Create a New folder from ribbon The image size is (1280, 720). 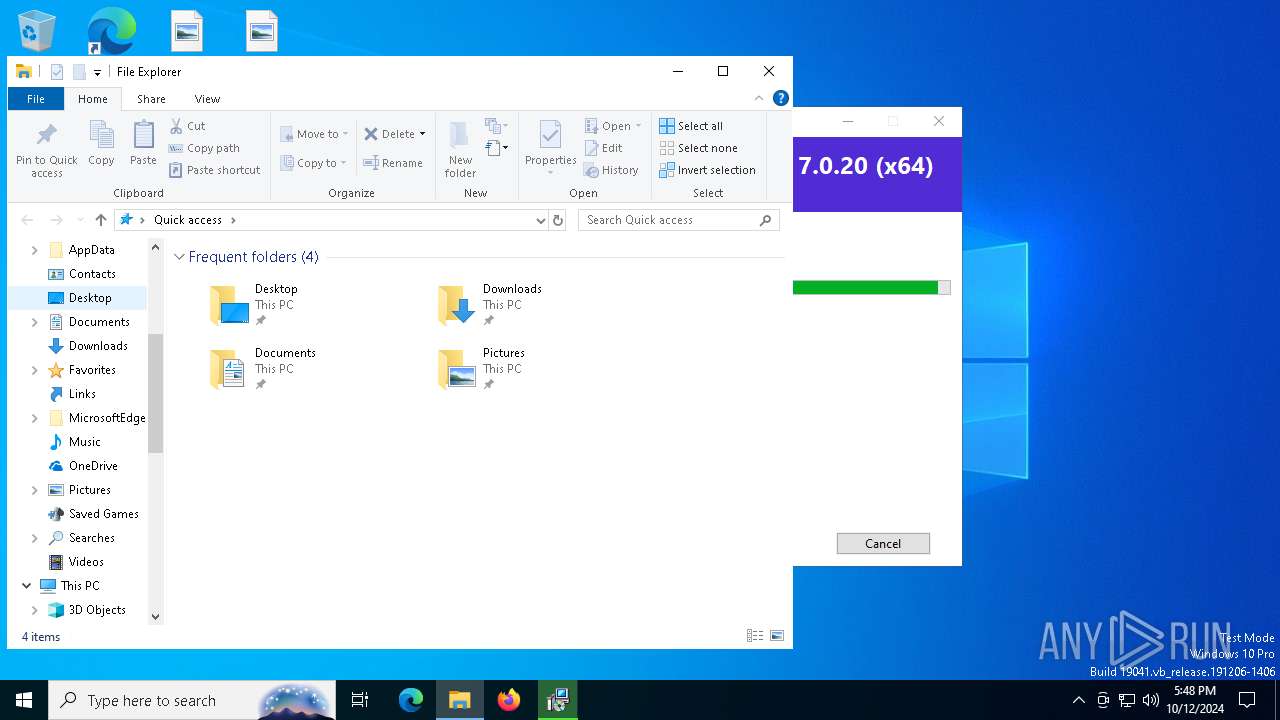pos(460,150)
